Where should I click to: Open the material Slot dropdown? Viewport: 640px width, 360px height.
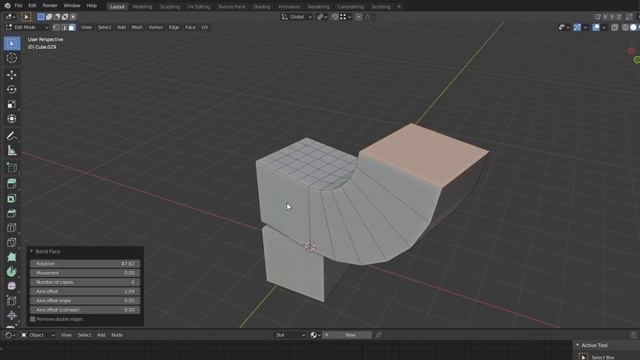[290, 335]
